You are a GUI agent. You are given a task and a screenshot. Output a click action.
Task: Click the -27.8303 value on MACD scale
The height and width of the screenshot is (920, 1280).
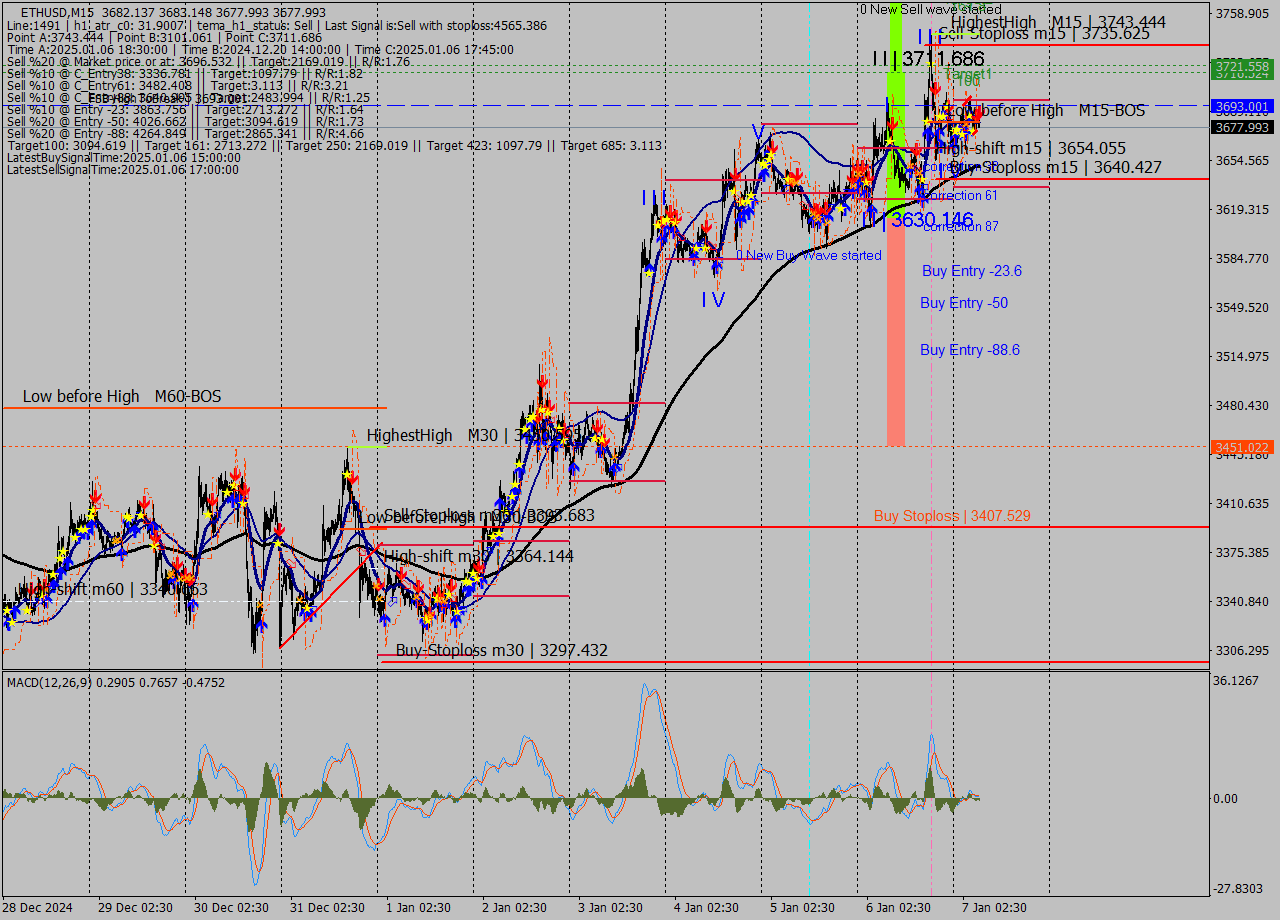[1237, 889]
